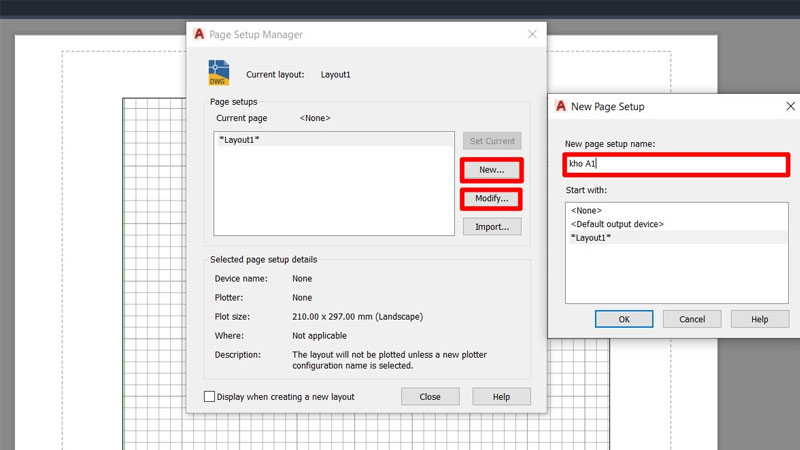This screenshot has height=450, width=800.
Task: Select <None> in the Start with list
Action: click(586, 210)
